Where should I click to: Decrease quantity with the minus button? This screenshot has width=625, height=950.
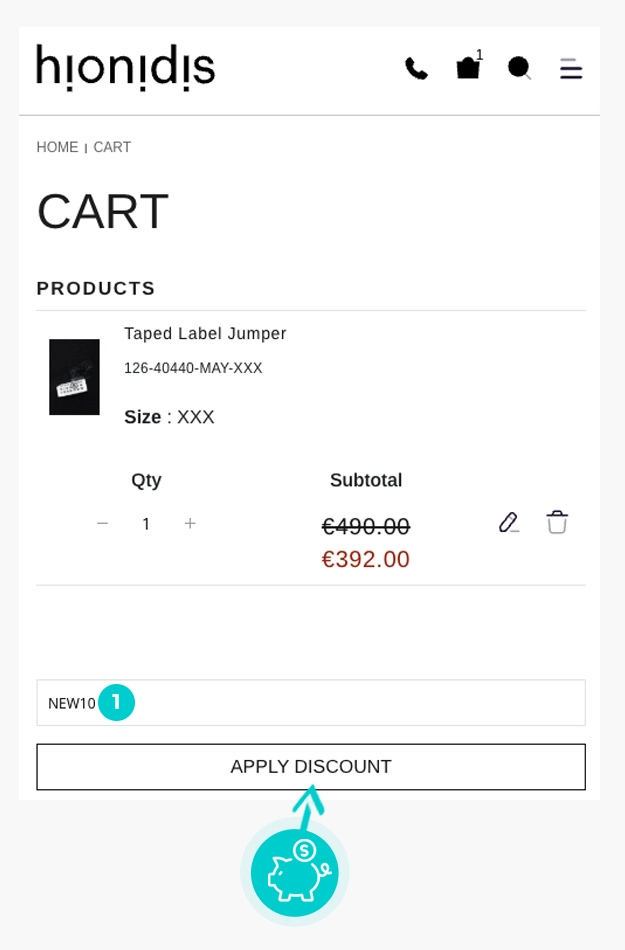click(102, 524)
